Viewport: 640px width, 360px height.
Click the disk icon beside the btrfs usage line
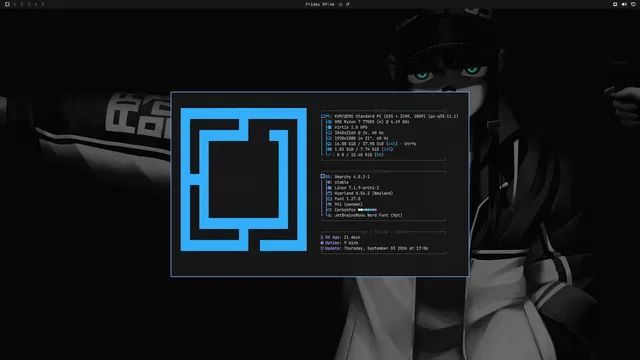[329, 144]
